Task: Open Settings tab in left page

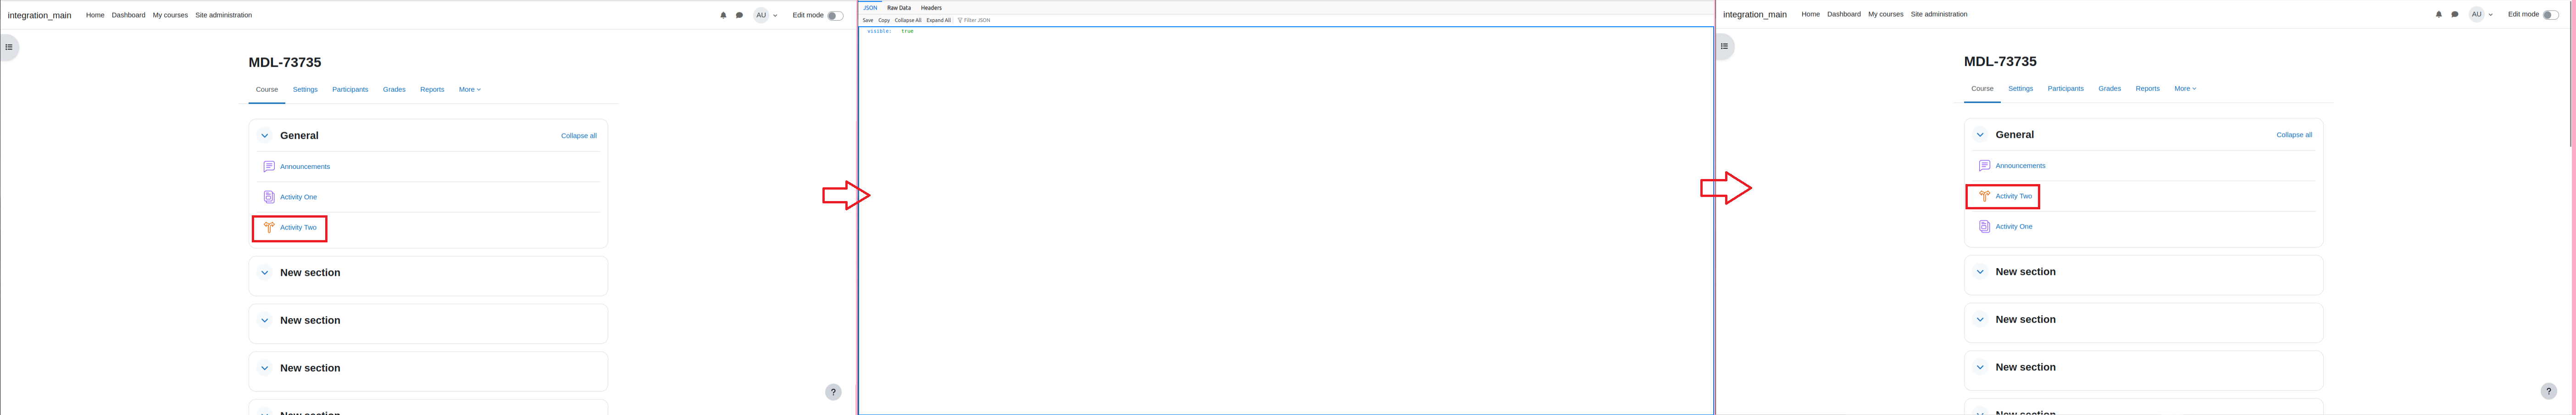Action: click(305, 89)
